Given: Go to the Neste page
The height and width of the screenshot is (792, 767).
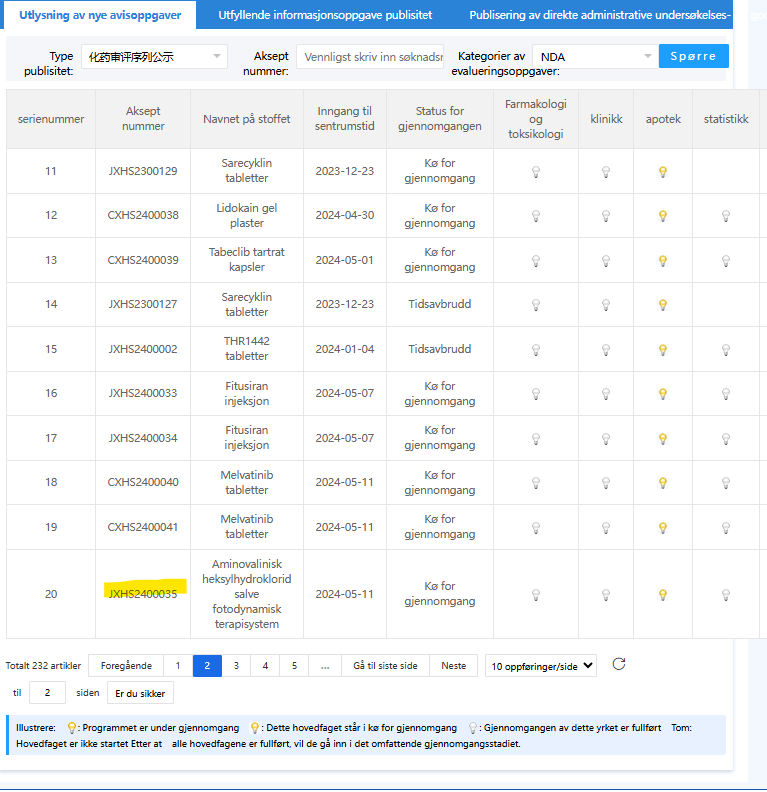Looking at the screenshot, I should 453,666.
